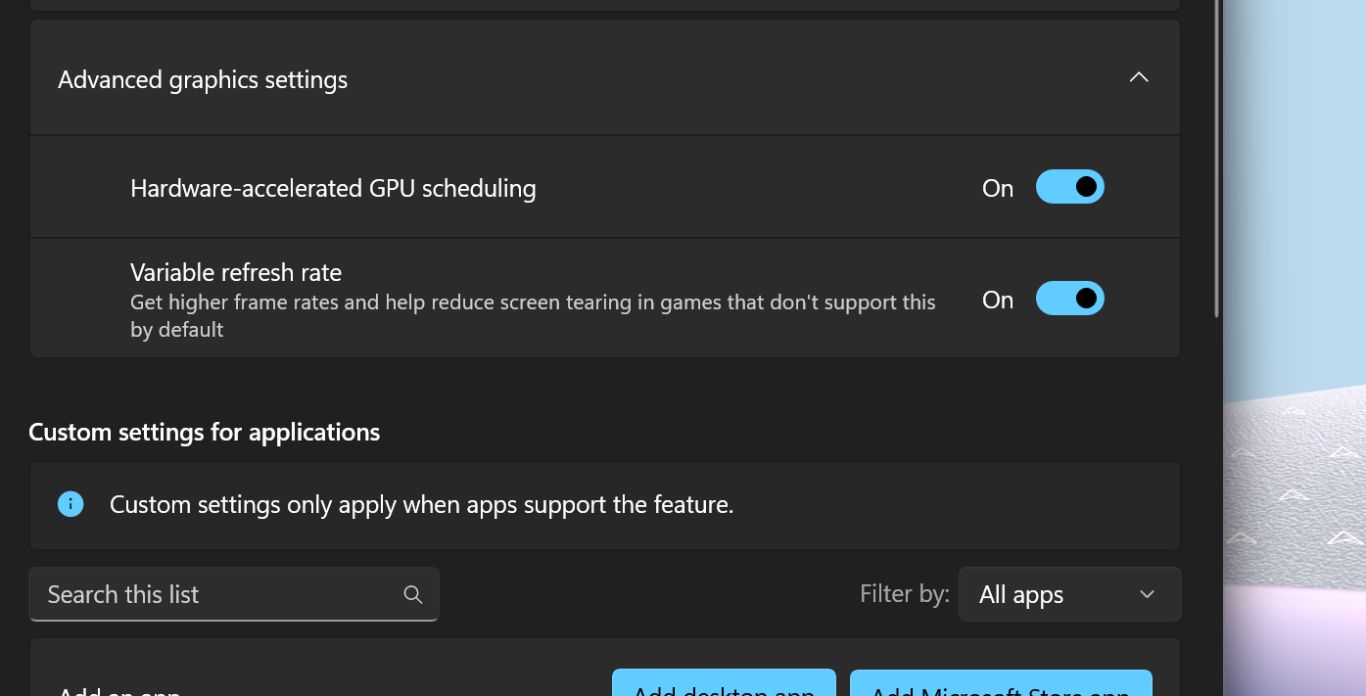Collapse the Advanced graphics settings chevron
Image resolution: width=1366 pixels, height=696 pixels.
tap(1138, 78)
